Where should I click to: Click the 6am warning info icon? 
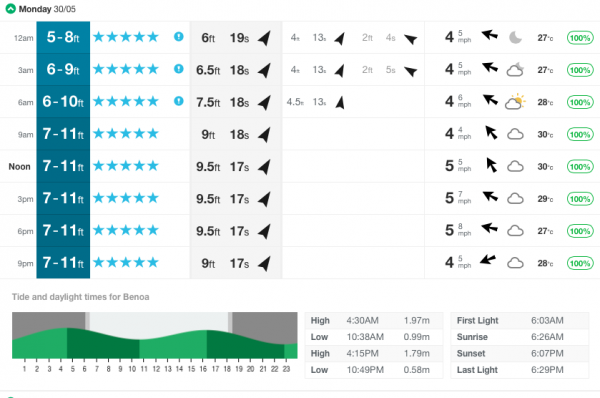(179, 101)
